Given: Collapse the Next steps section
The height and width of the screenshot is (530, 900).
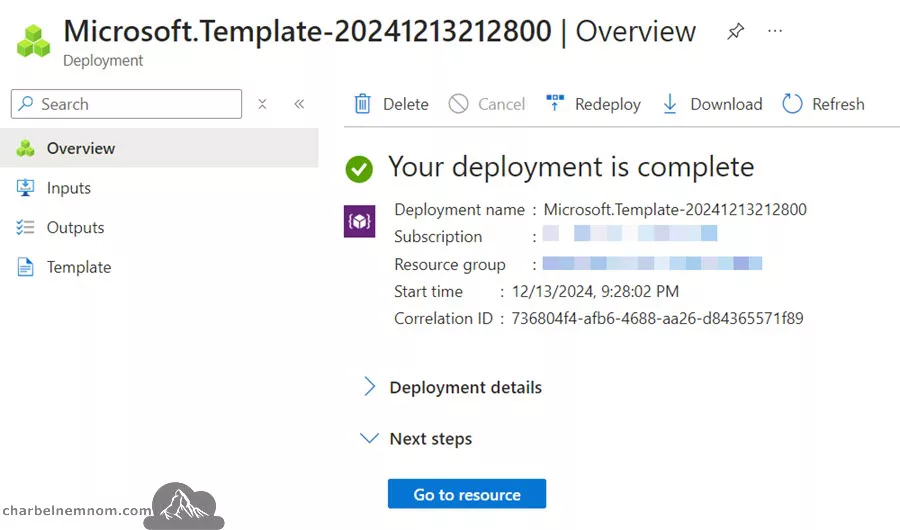Looking at the screenshot, I should point(417,439).
